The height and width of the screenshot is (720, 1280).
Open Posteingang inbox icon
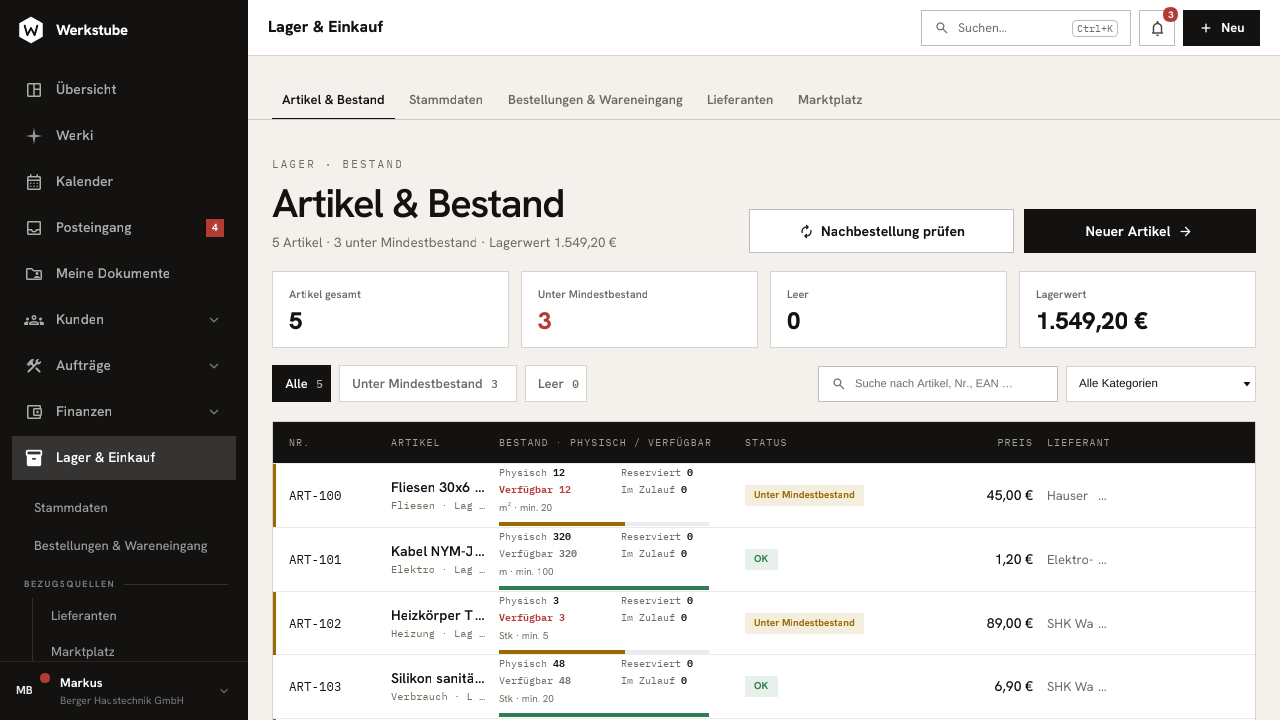coord(34,227)
